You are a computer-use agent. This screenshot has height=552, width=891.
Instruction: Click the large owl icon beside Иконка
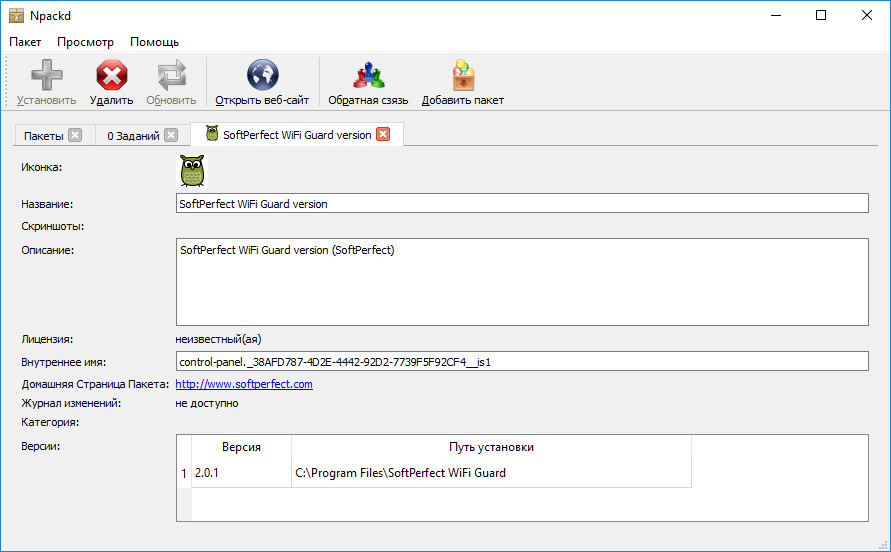pyautogui.click(x=192, y=171)
